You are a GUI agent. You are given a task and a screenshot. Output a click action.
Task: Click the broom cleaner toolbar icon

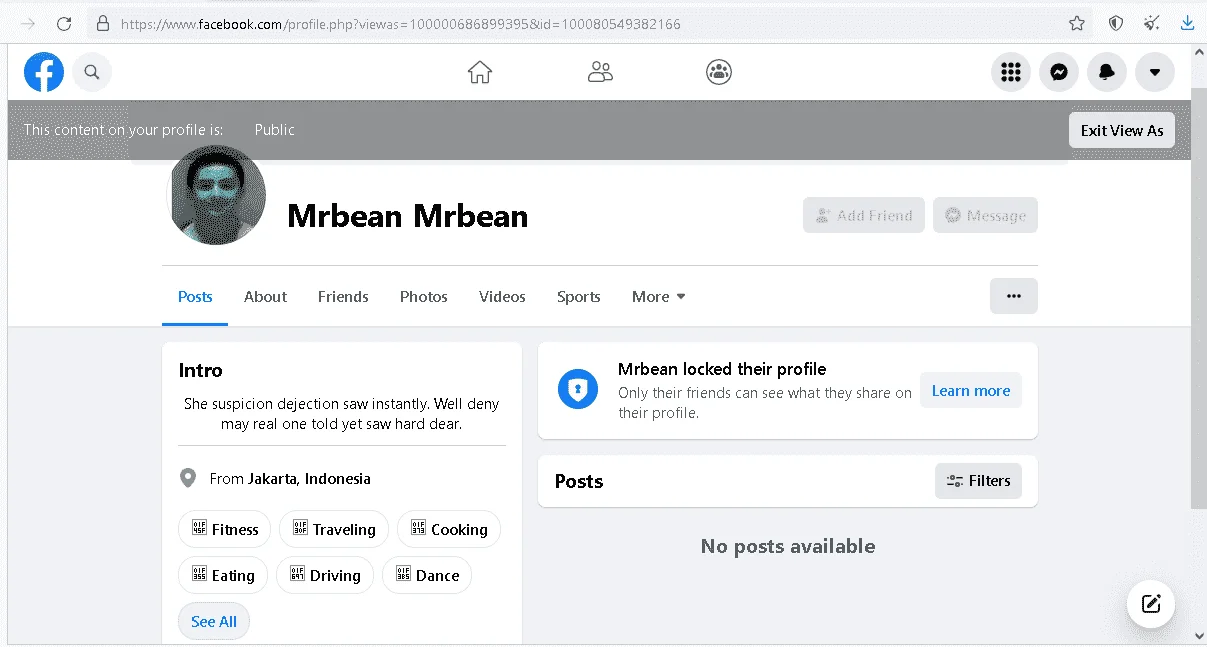coord(1152,23)
